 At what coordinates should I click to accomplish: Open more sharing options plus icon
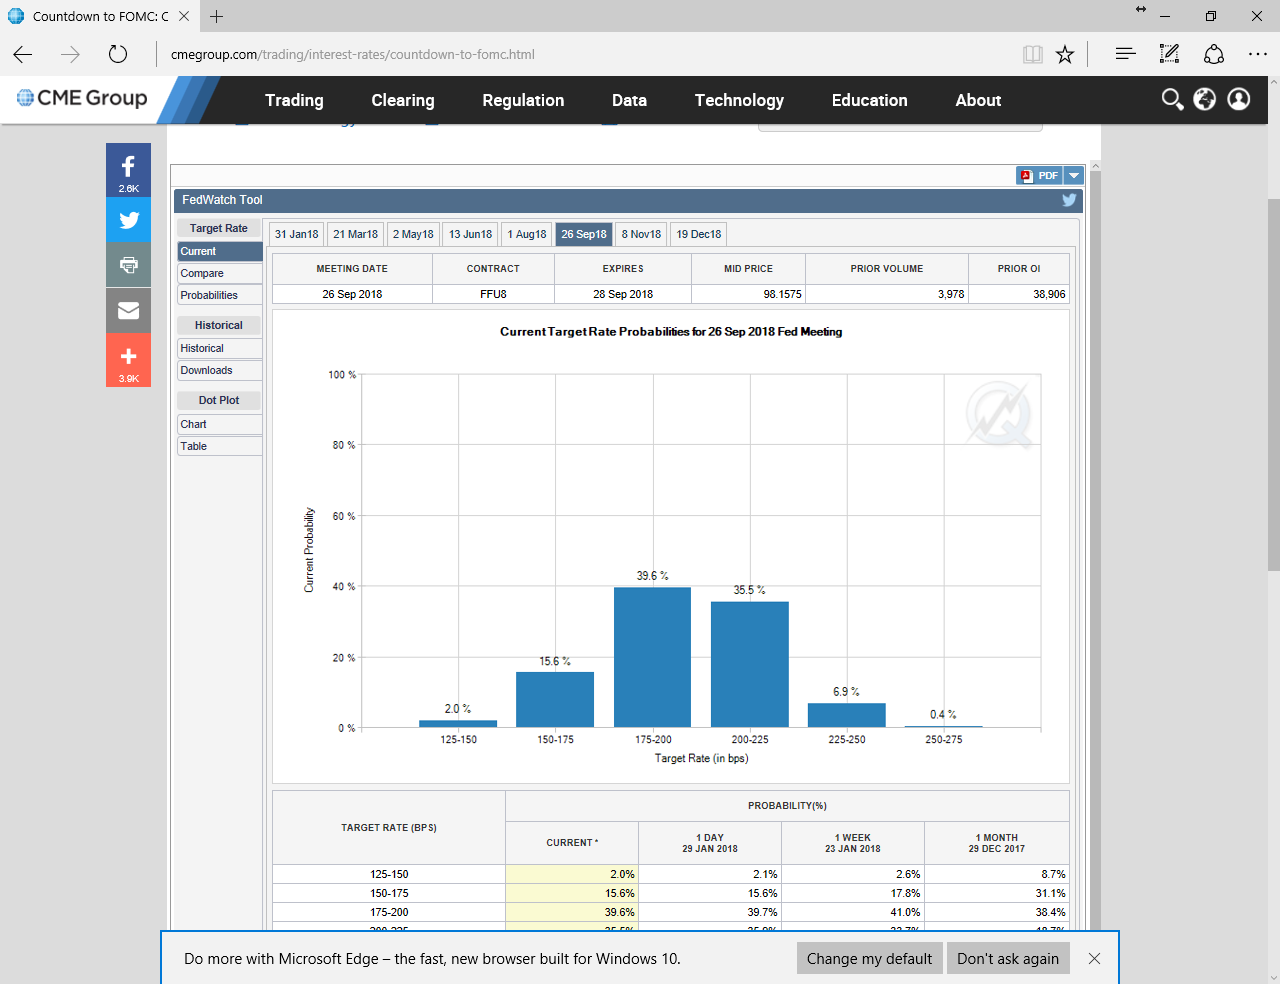pos(128,358)
